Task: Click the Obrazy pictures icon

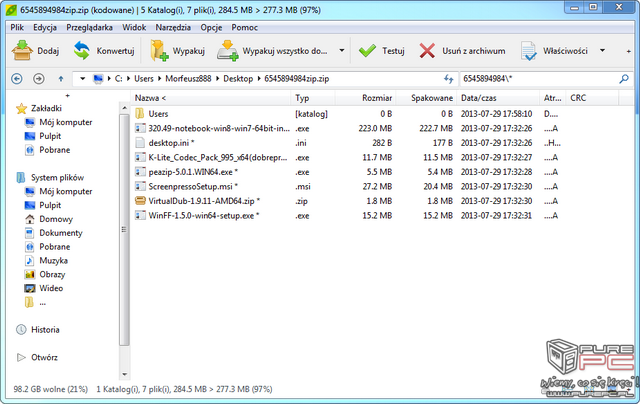Action: (x=29, y=275)
